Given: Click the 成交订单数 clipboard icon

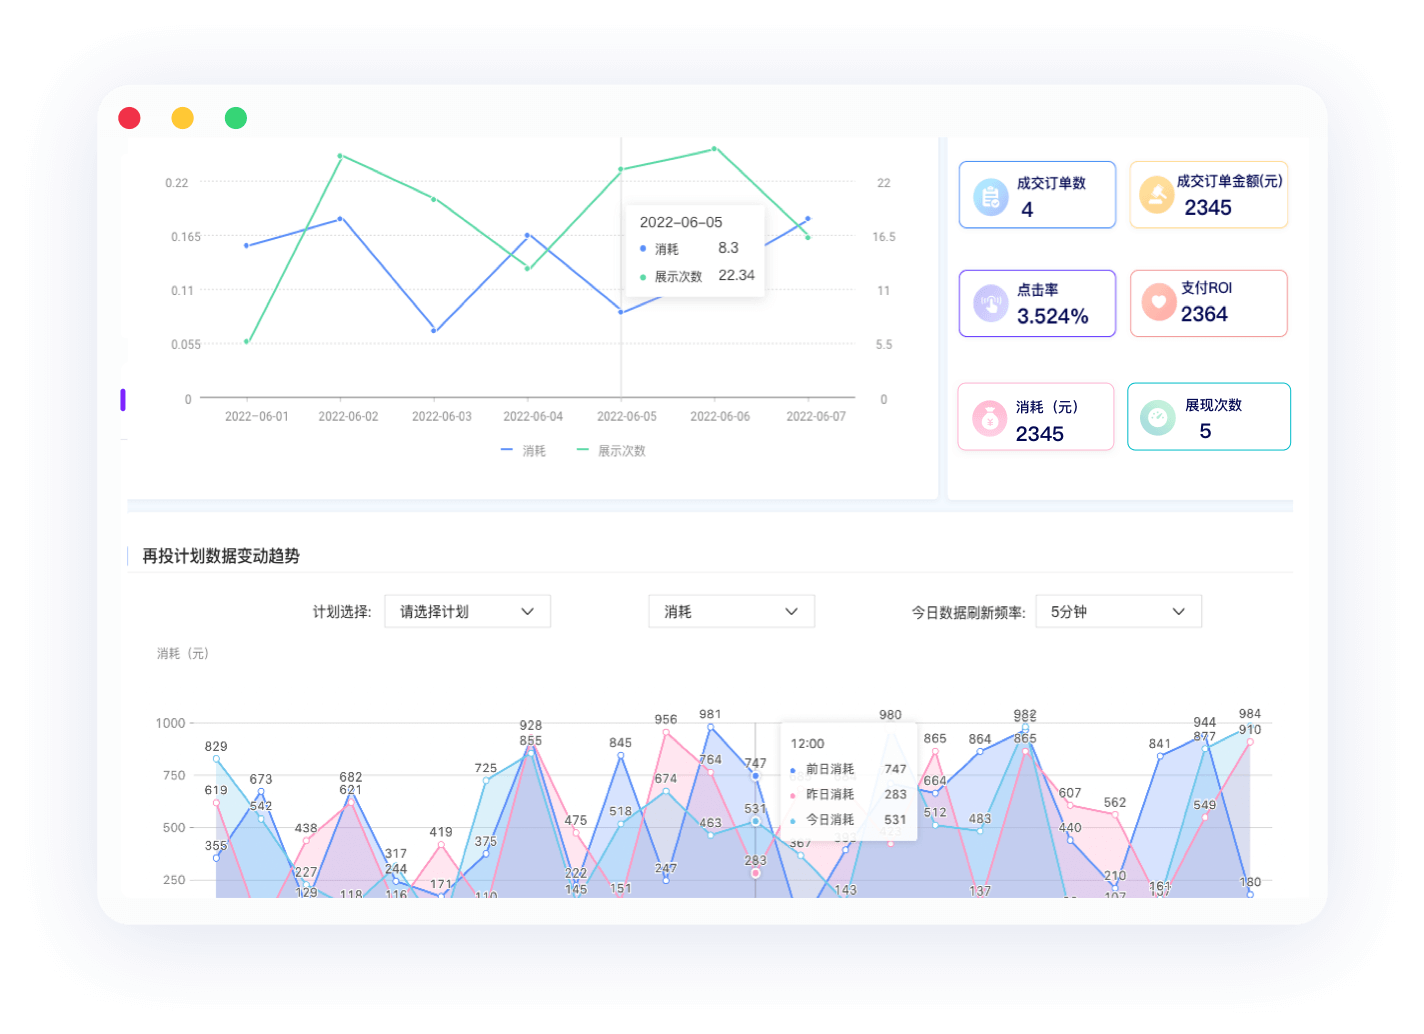Looking at the screenshot, I should coord(990,196).
